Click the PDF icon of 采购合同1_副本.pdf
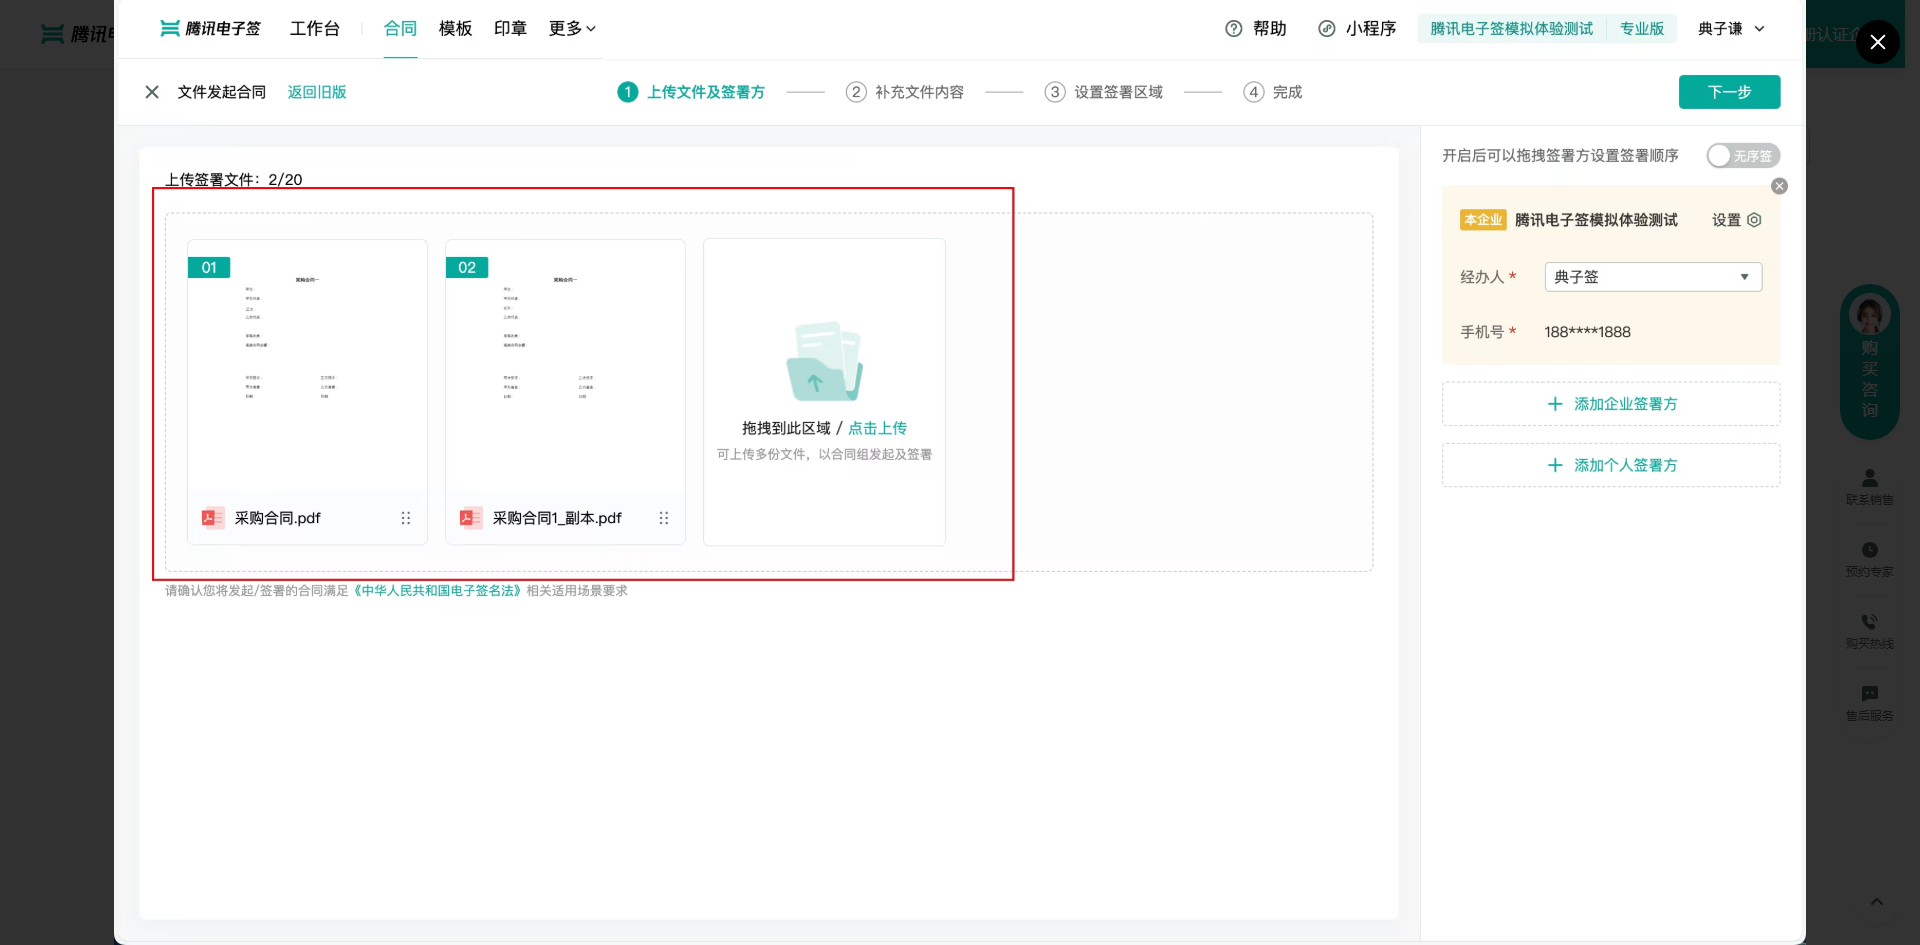 point(471,518)
